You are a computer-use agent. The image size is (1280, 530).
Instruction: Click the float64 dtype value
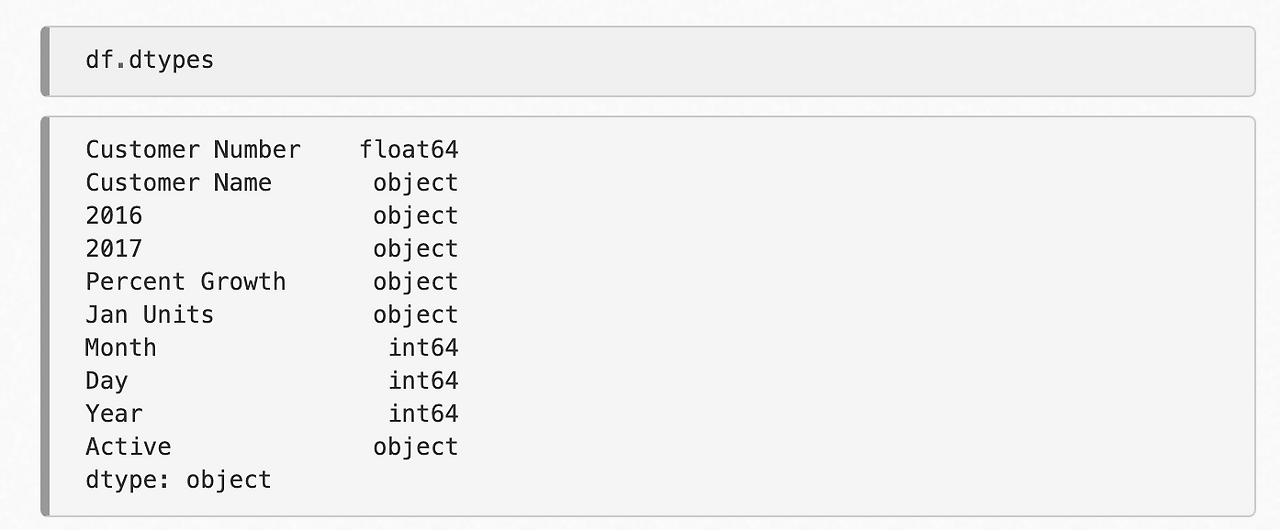(x=409, y=150)
